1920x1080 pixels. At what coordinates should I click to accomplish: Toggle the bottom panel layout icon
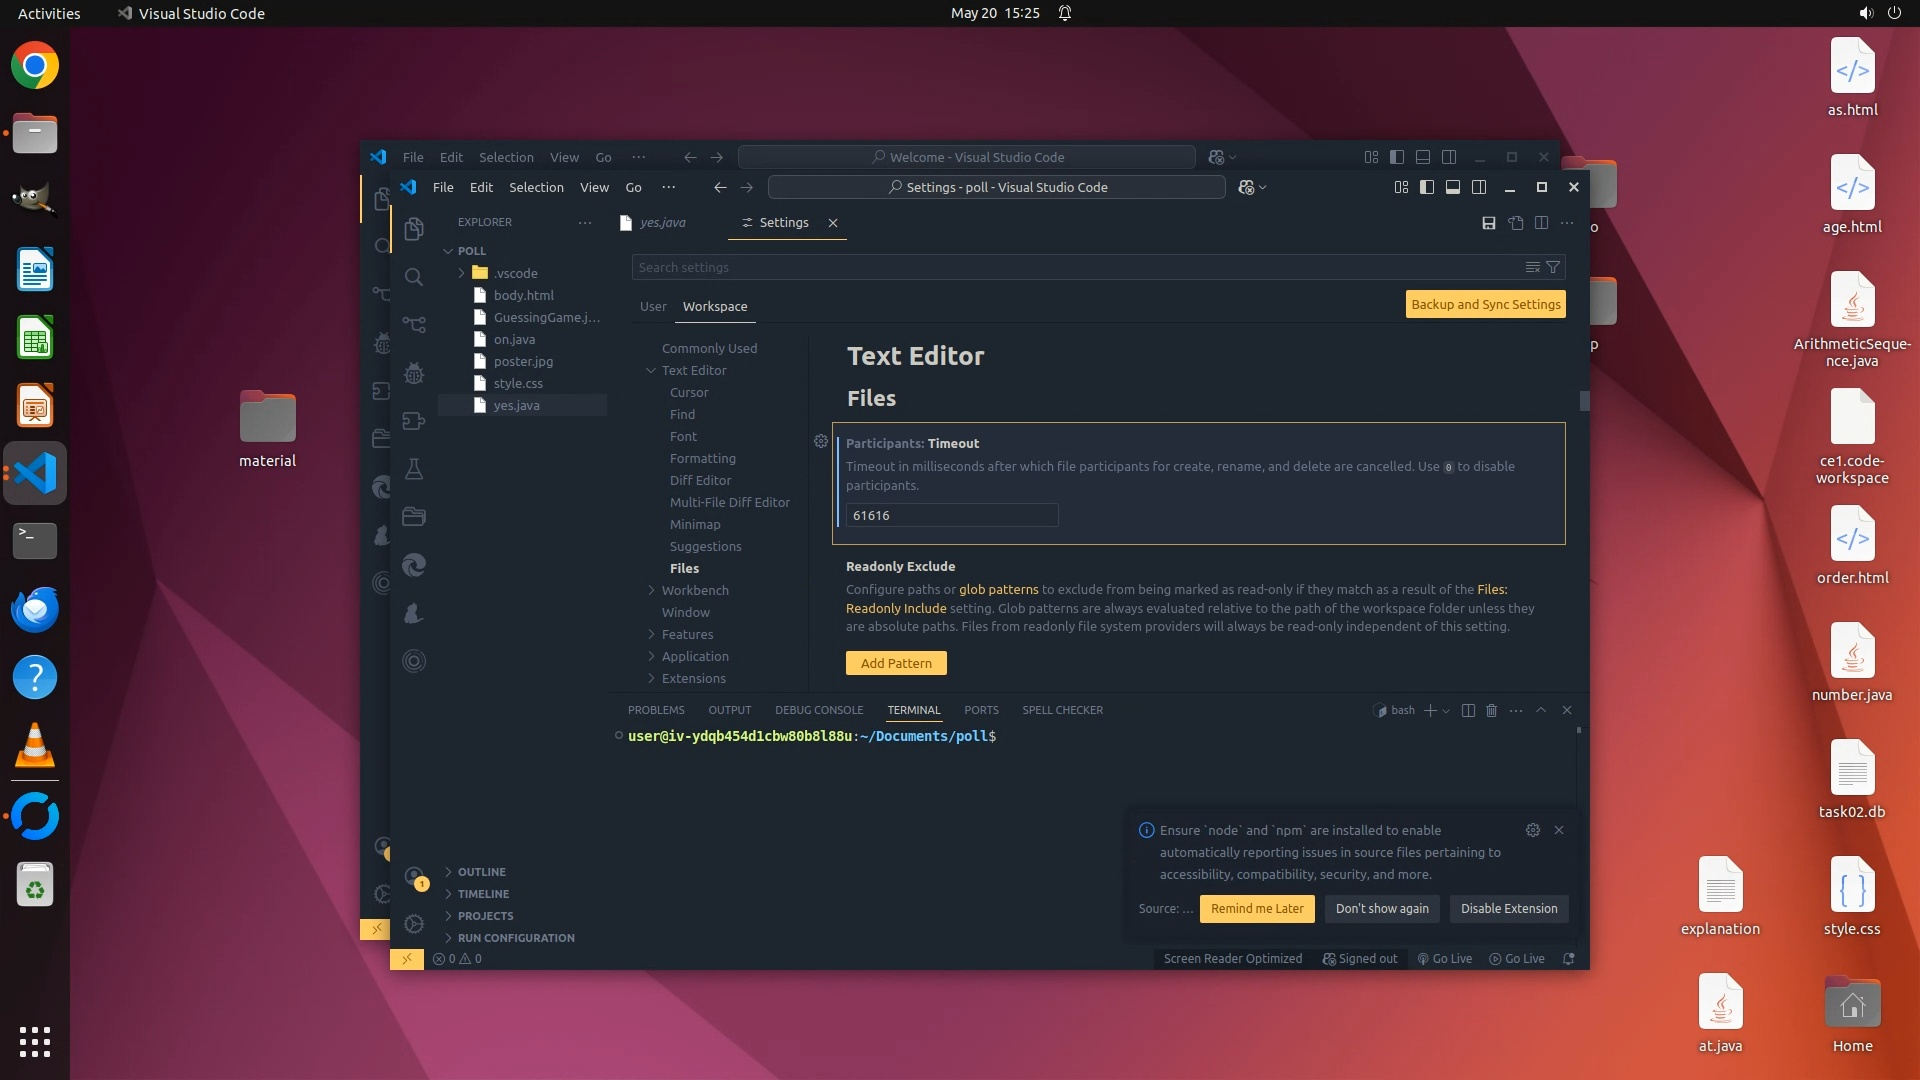coord(1453,187)
